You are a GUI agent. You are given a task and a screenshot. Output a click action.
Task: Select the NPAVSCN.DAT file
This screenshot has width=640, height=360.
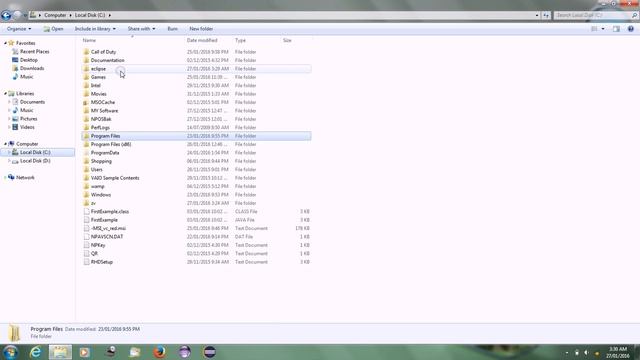click(107, 237)
